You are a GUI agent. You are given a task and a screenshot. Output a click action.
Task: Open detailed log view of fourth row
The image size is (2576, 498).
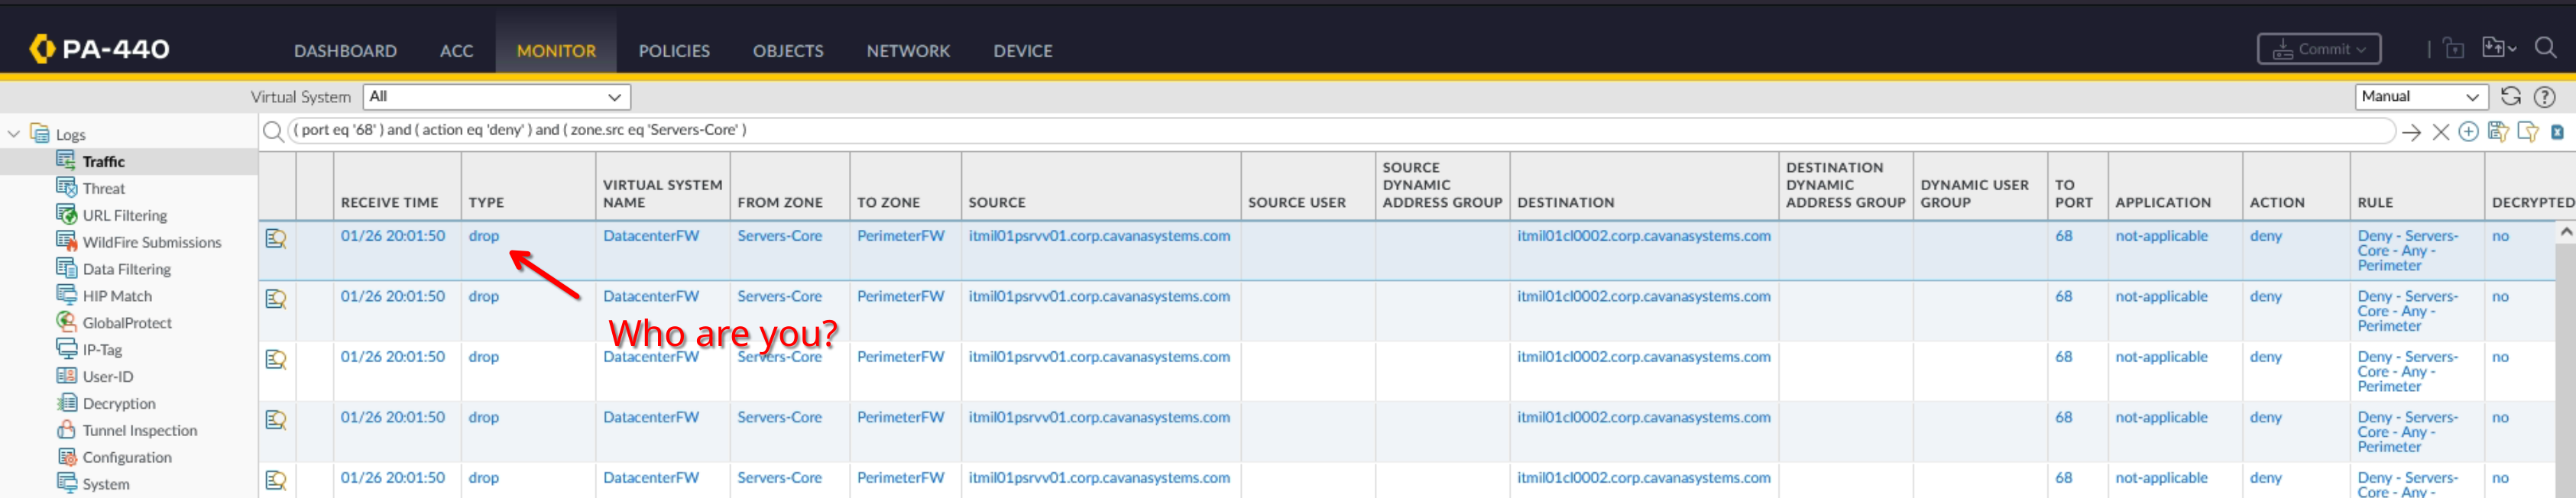pos(276,420)
